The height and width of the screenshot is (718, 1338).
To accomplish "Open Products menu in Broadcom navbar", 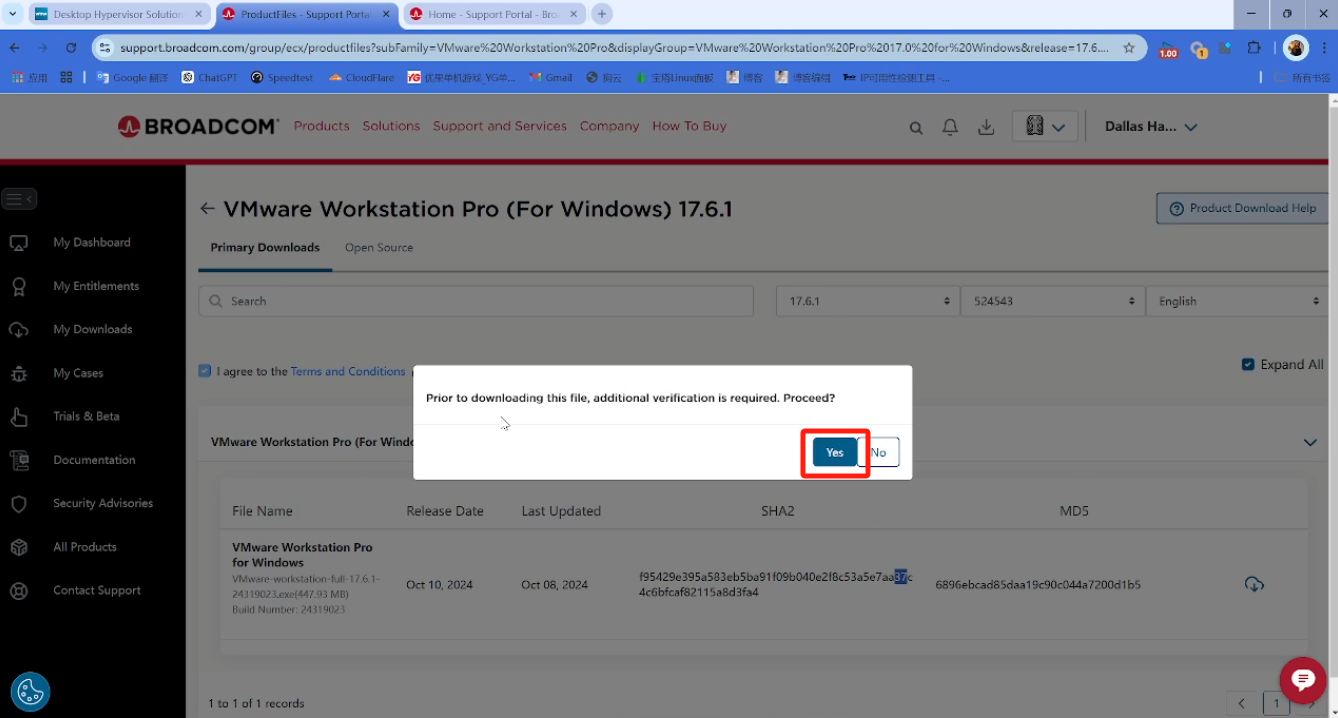I will pos(322,126).
